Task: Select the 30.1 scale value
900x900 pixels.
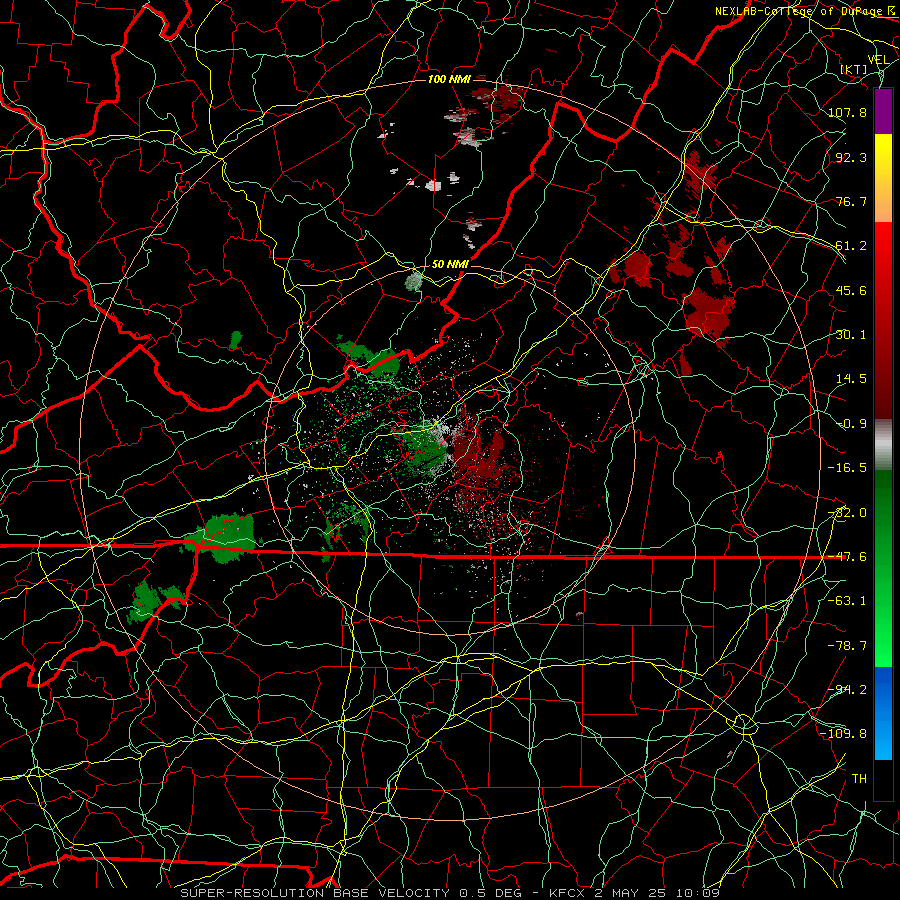Action: [851, 335]
